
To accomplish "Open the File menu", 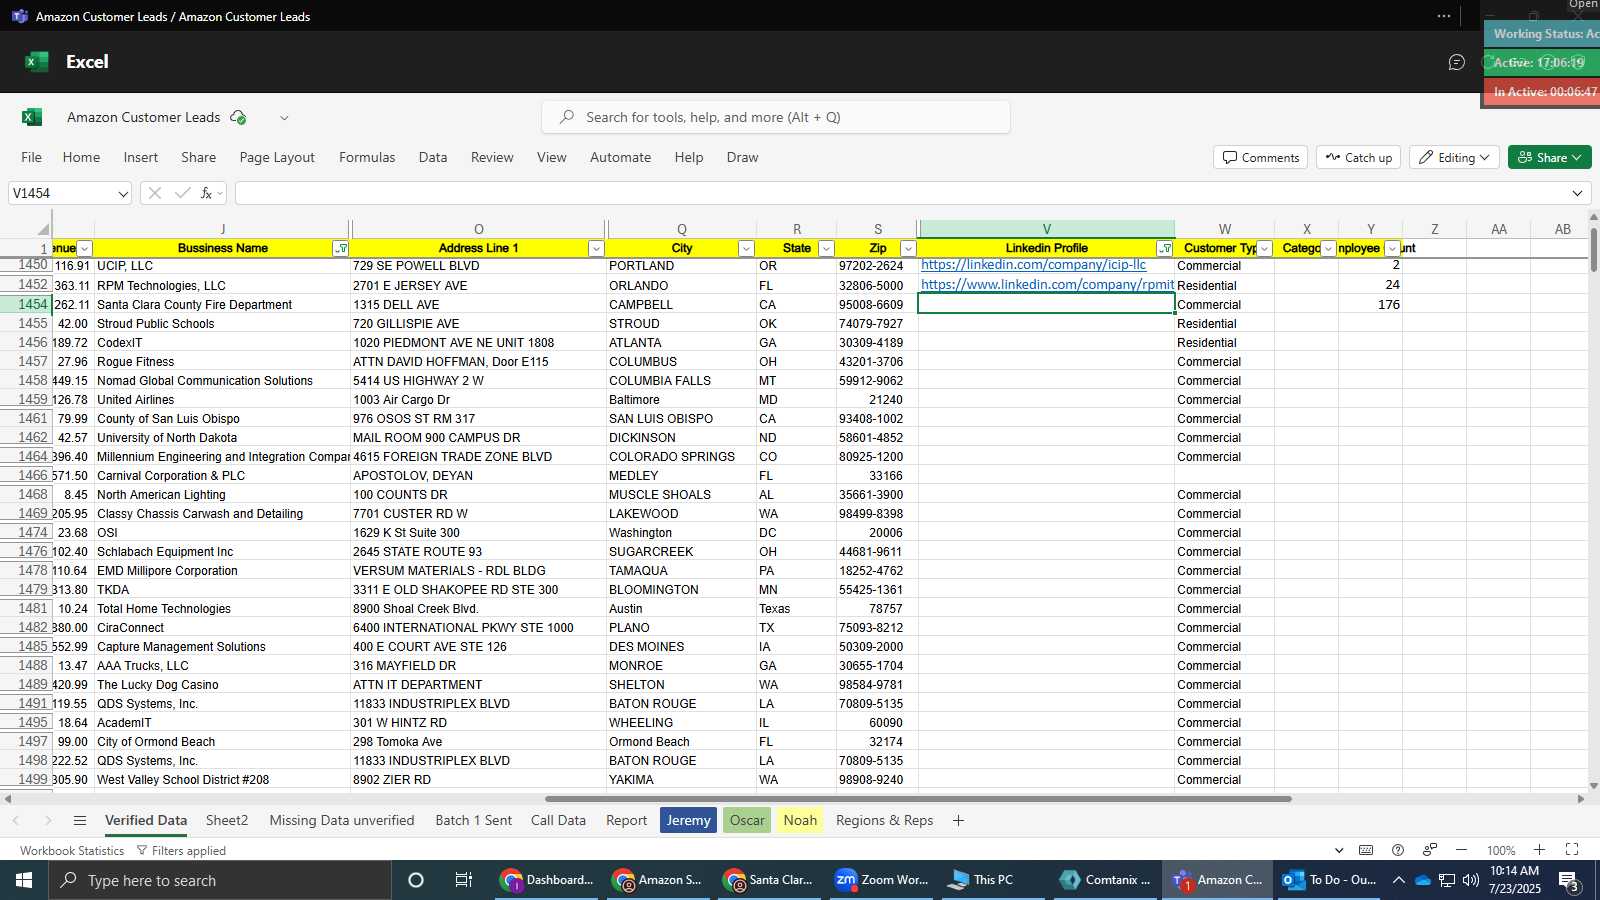I will tap(32, 157).
